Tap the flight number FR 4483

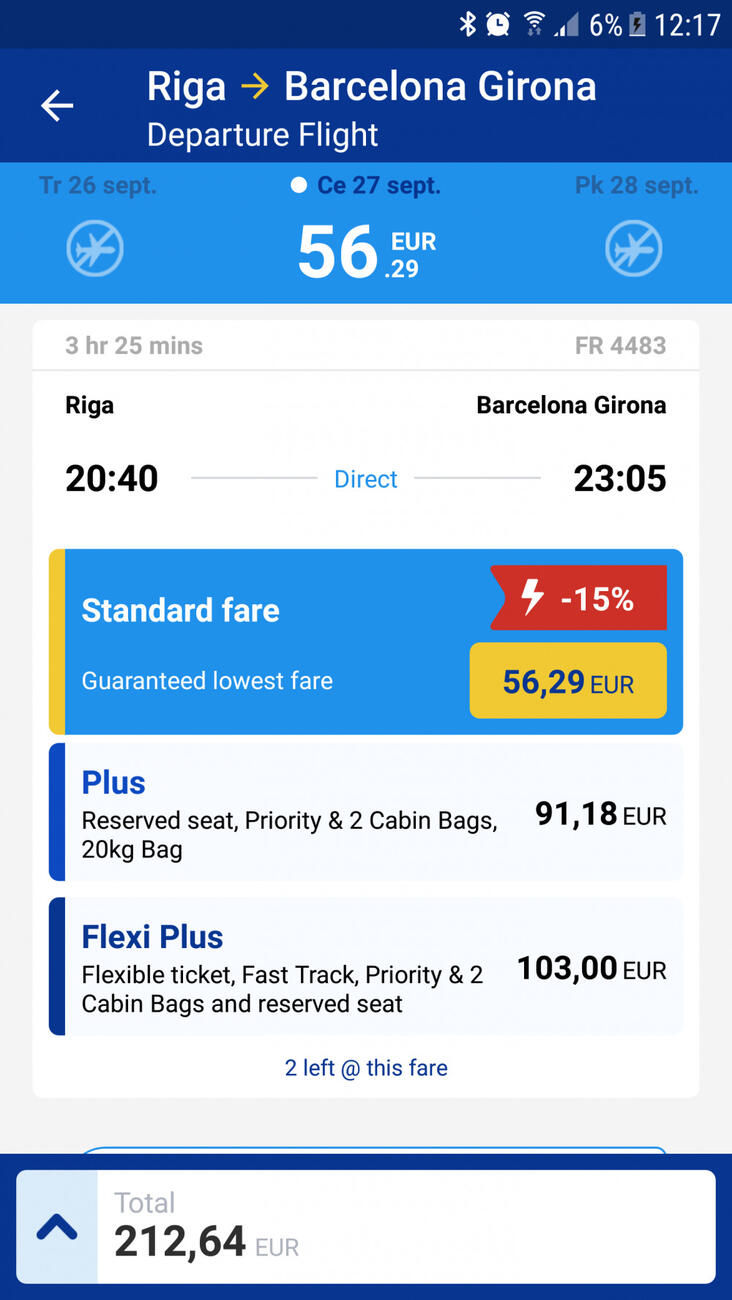pos(620,345)
